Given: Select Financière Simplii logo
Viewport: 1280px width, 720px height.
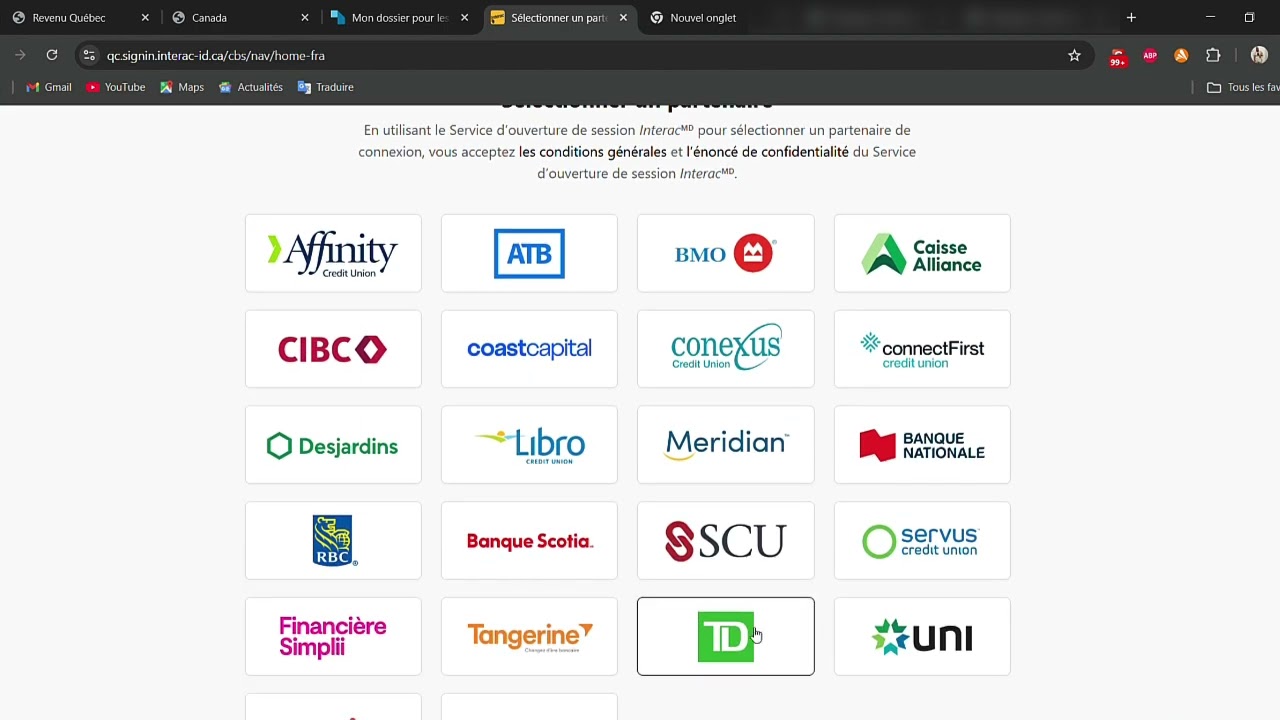Looking at the screenshot, I should 333,637.
